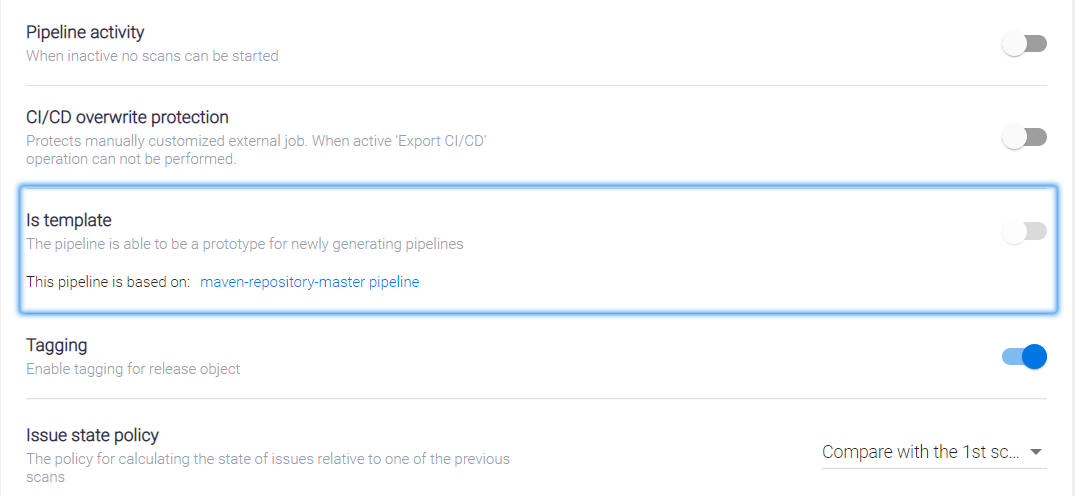Image resolution: width=1075 pixels, height=496 pixels.
Task: Click empty space inside highlighted Is template card
Action: [x=700, y=270]
